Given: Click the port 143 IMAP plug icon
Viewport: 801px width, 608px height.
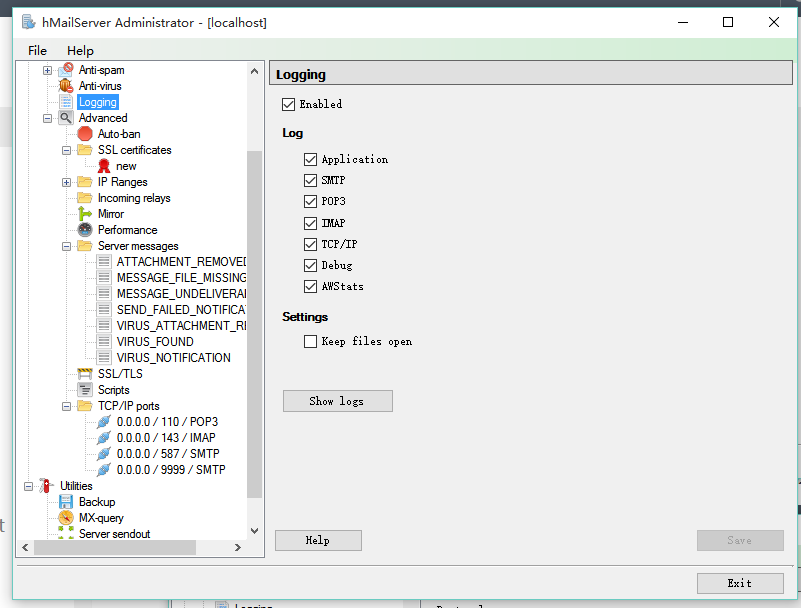Looking at the screenshot, I should tap(104, 437).
